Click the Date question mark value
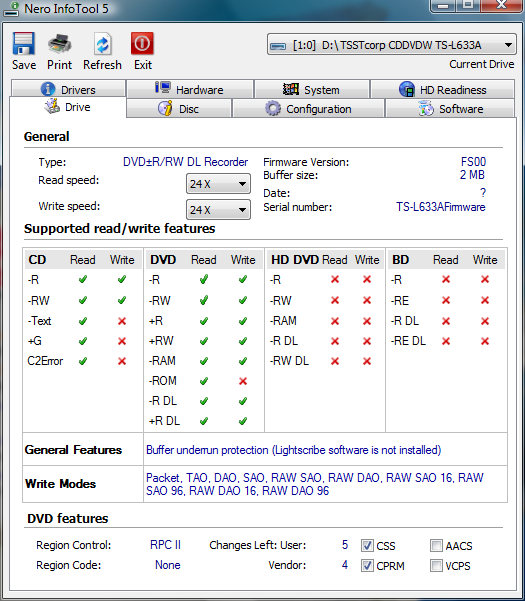525x601 pixels. click(483, 192)
